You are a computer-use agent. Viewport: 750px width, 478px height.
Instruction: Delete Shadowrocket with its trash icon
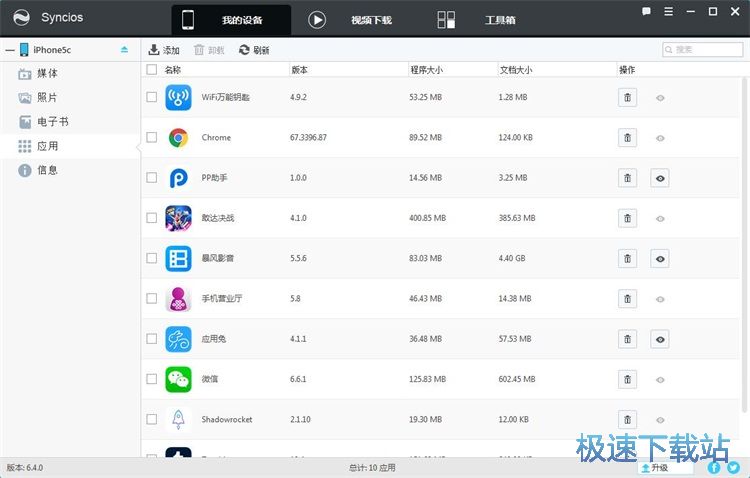click(x=628, y=420)
